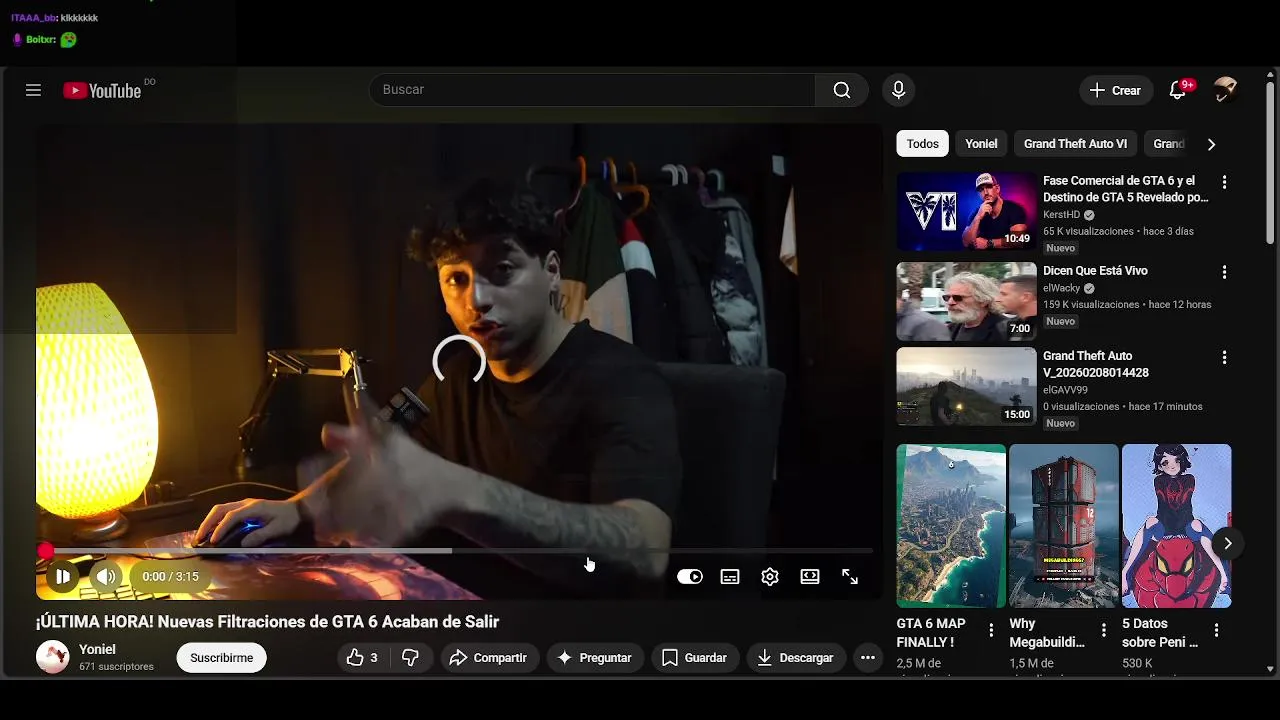
Task: Open the GTA 6 MAP FINALLY short thumbnail
Action: tap(951, 526)
